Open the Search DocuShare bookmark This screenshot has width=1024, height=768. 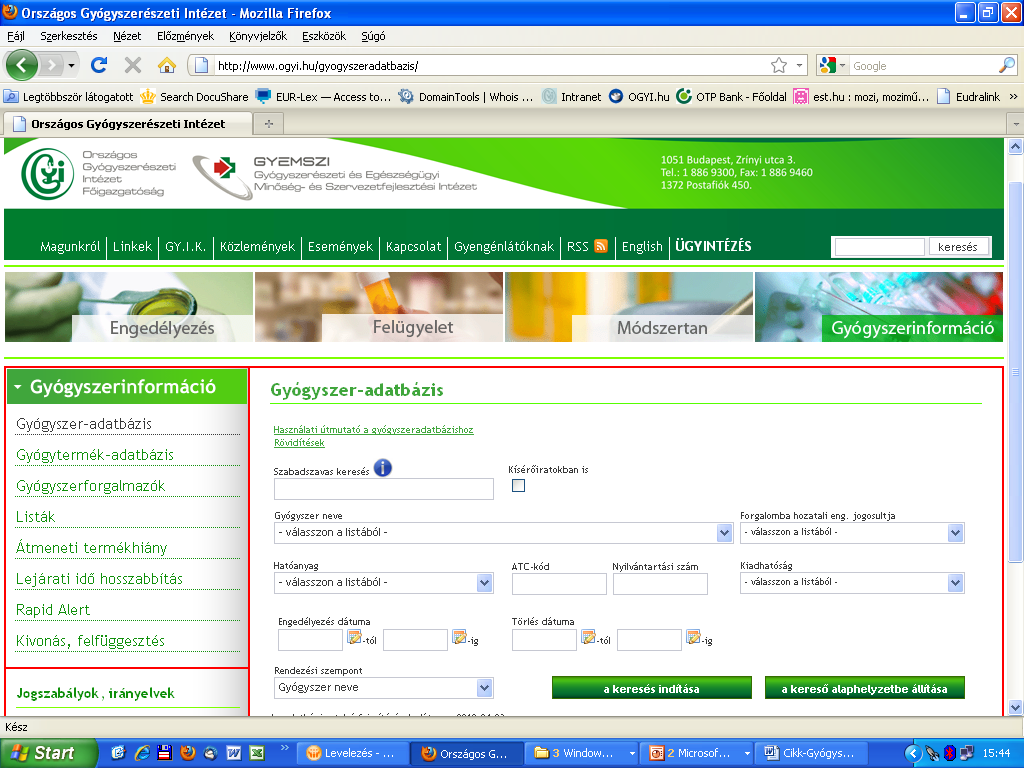195,97
